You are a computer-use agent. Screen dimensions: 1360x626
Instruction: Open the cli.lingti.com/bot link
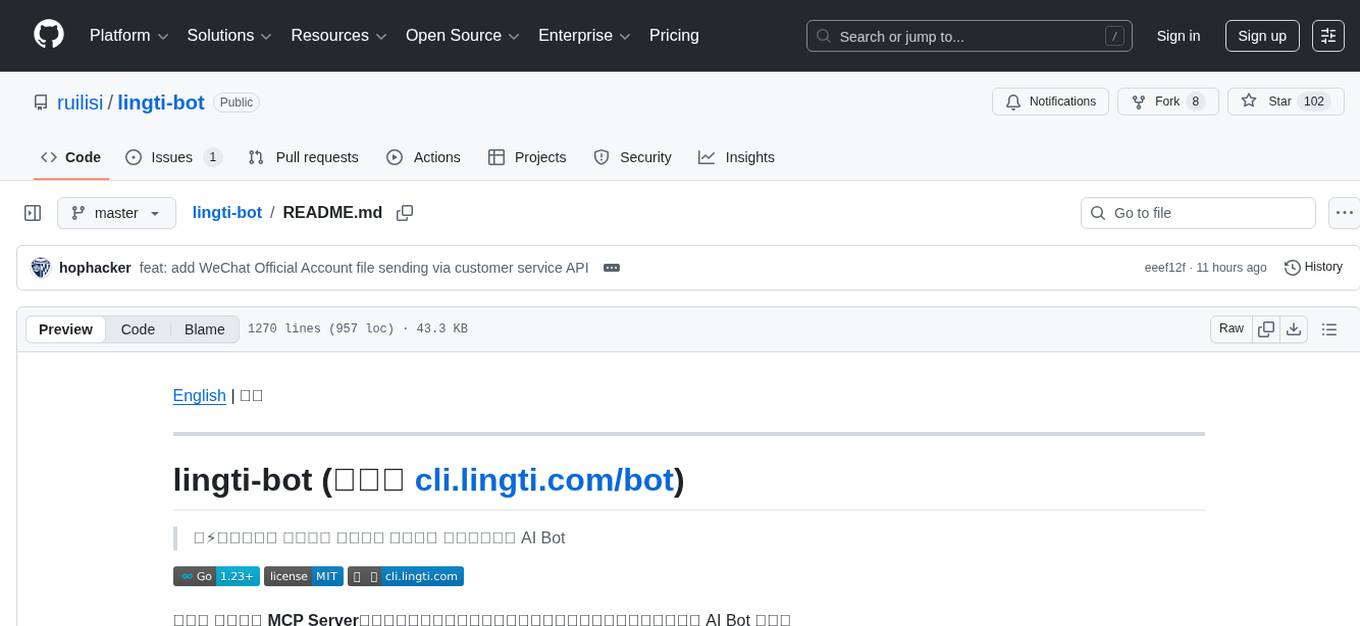[545, 480]
